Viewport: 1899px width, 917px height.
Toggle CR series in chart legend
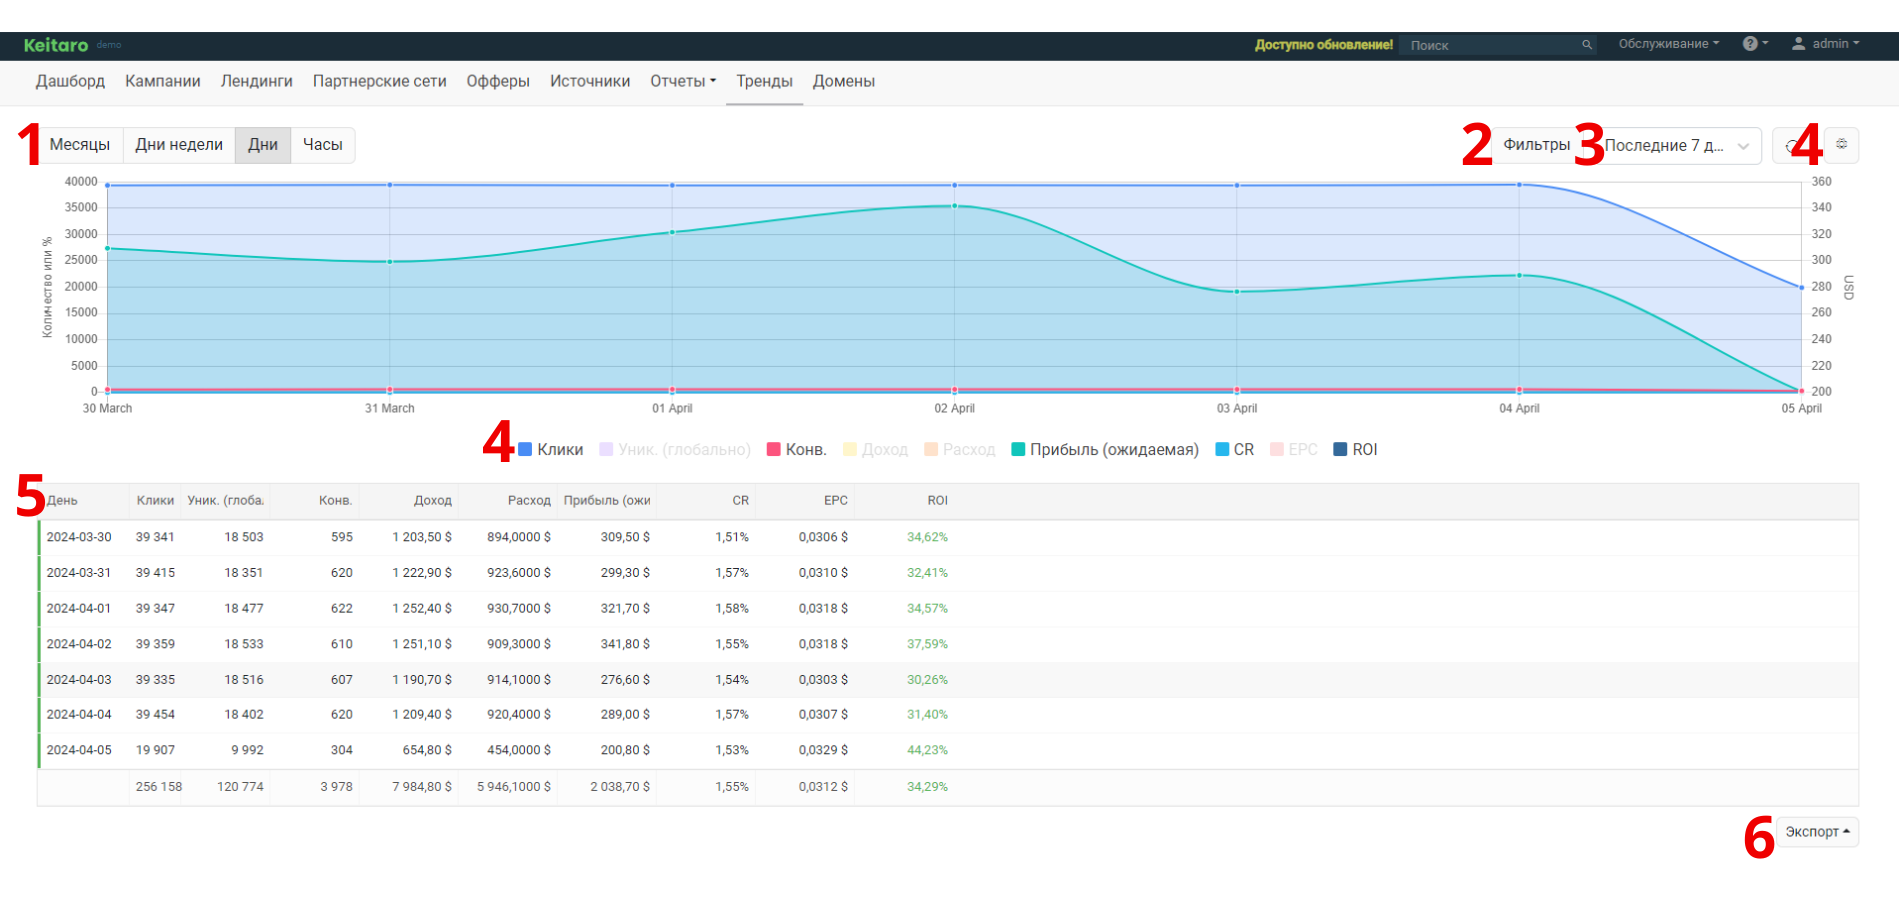point(1234,450)
